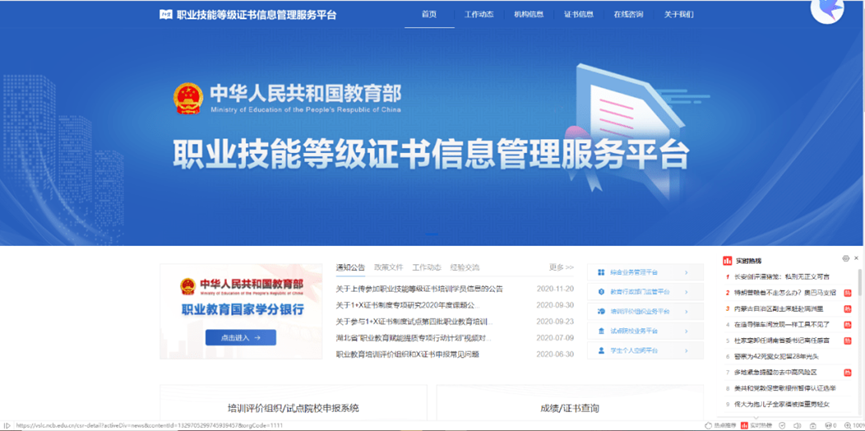Click the site logo icon beside 职业技能等级证书信息管理服务平台
865x431 pixels.
point(165,15)
